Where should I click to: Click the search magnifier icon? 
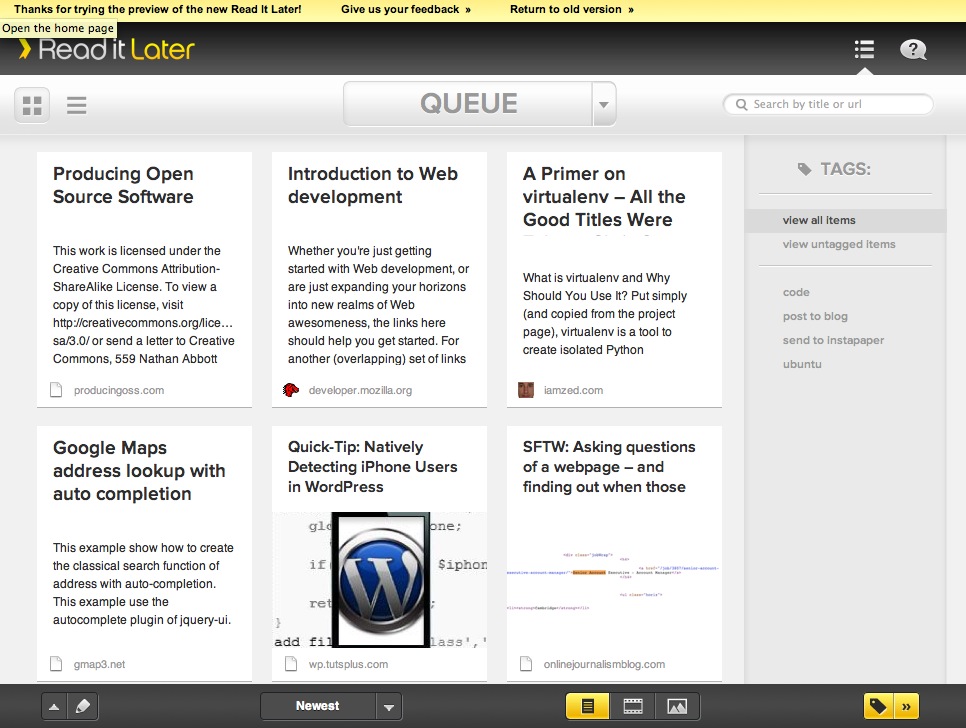(741, 105)
